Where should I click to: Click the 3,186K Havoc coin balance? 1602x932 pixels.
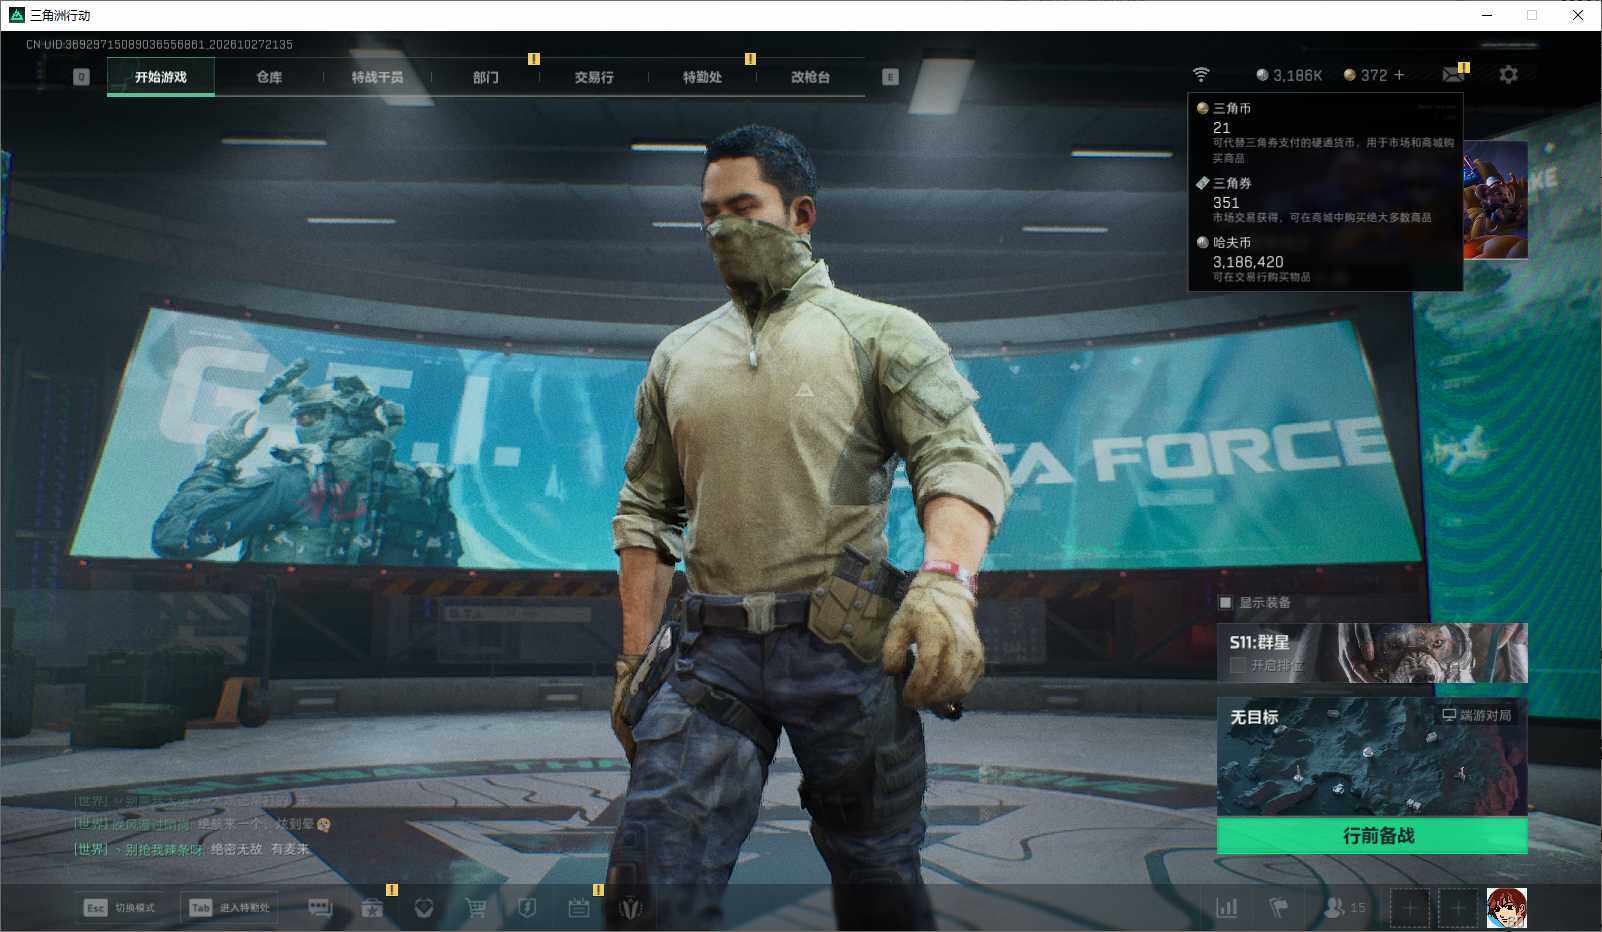pyautogui.click(x=1289, y=75)
